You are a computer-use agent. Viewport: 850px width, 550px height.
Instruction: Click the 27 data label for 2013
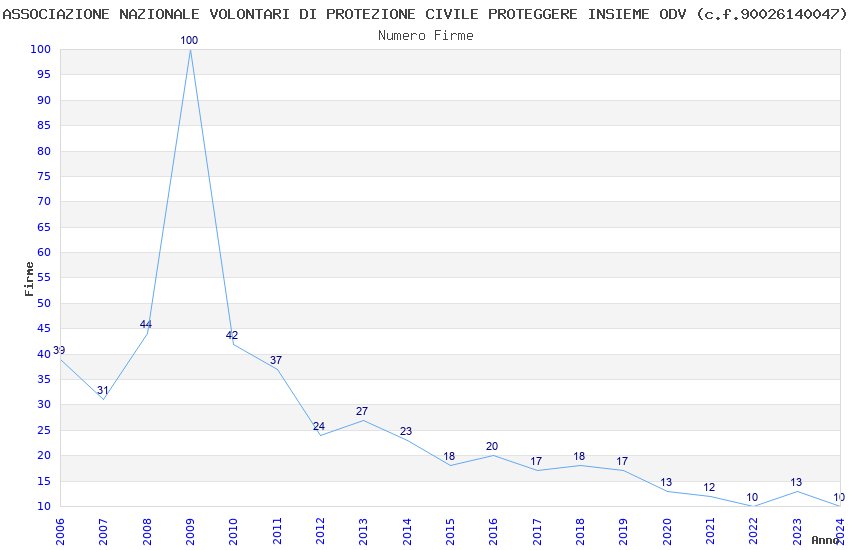tap(362, 411)
